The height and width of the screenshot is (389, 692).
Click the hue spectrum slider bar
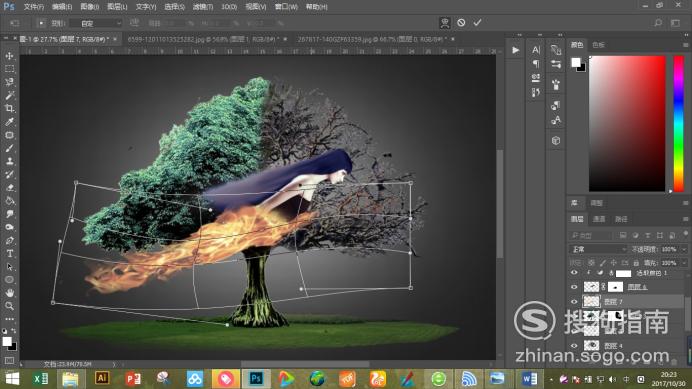coord(678,123)
